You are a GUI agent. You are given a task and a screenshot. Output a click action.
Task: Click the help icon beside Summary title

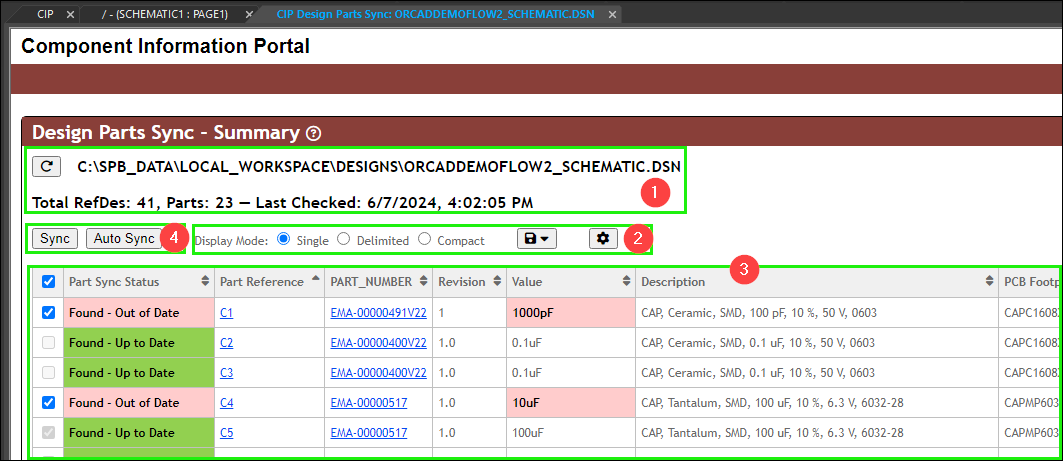coord(313,134)
